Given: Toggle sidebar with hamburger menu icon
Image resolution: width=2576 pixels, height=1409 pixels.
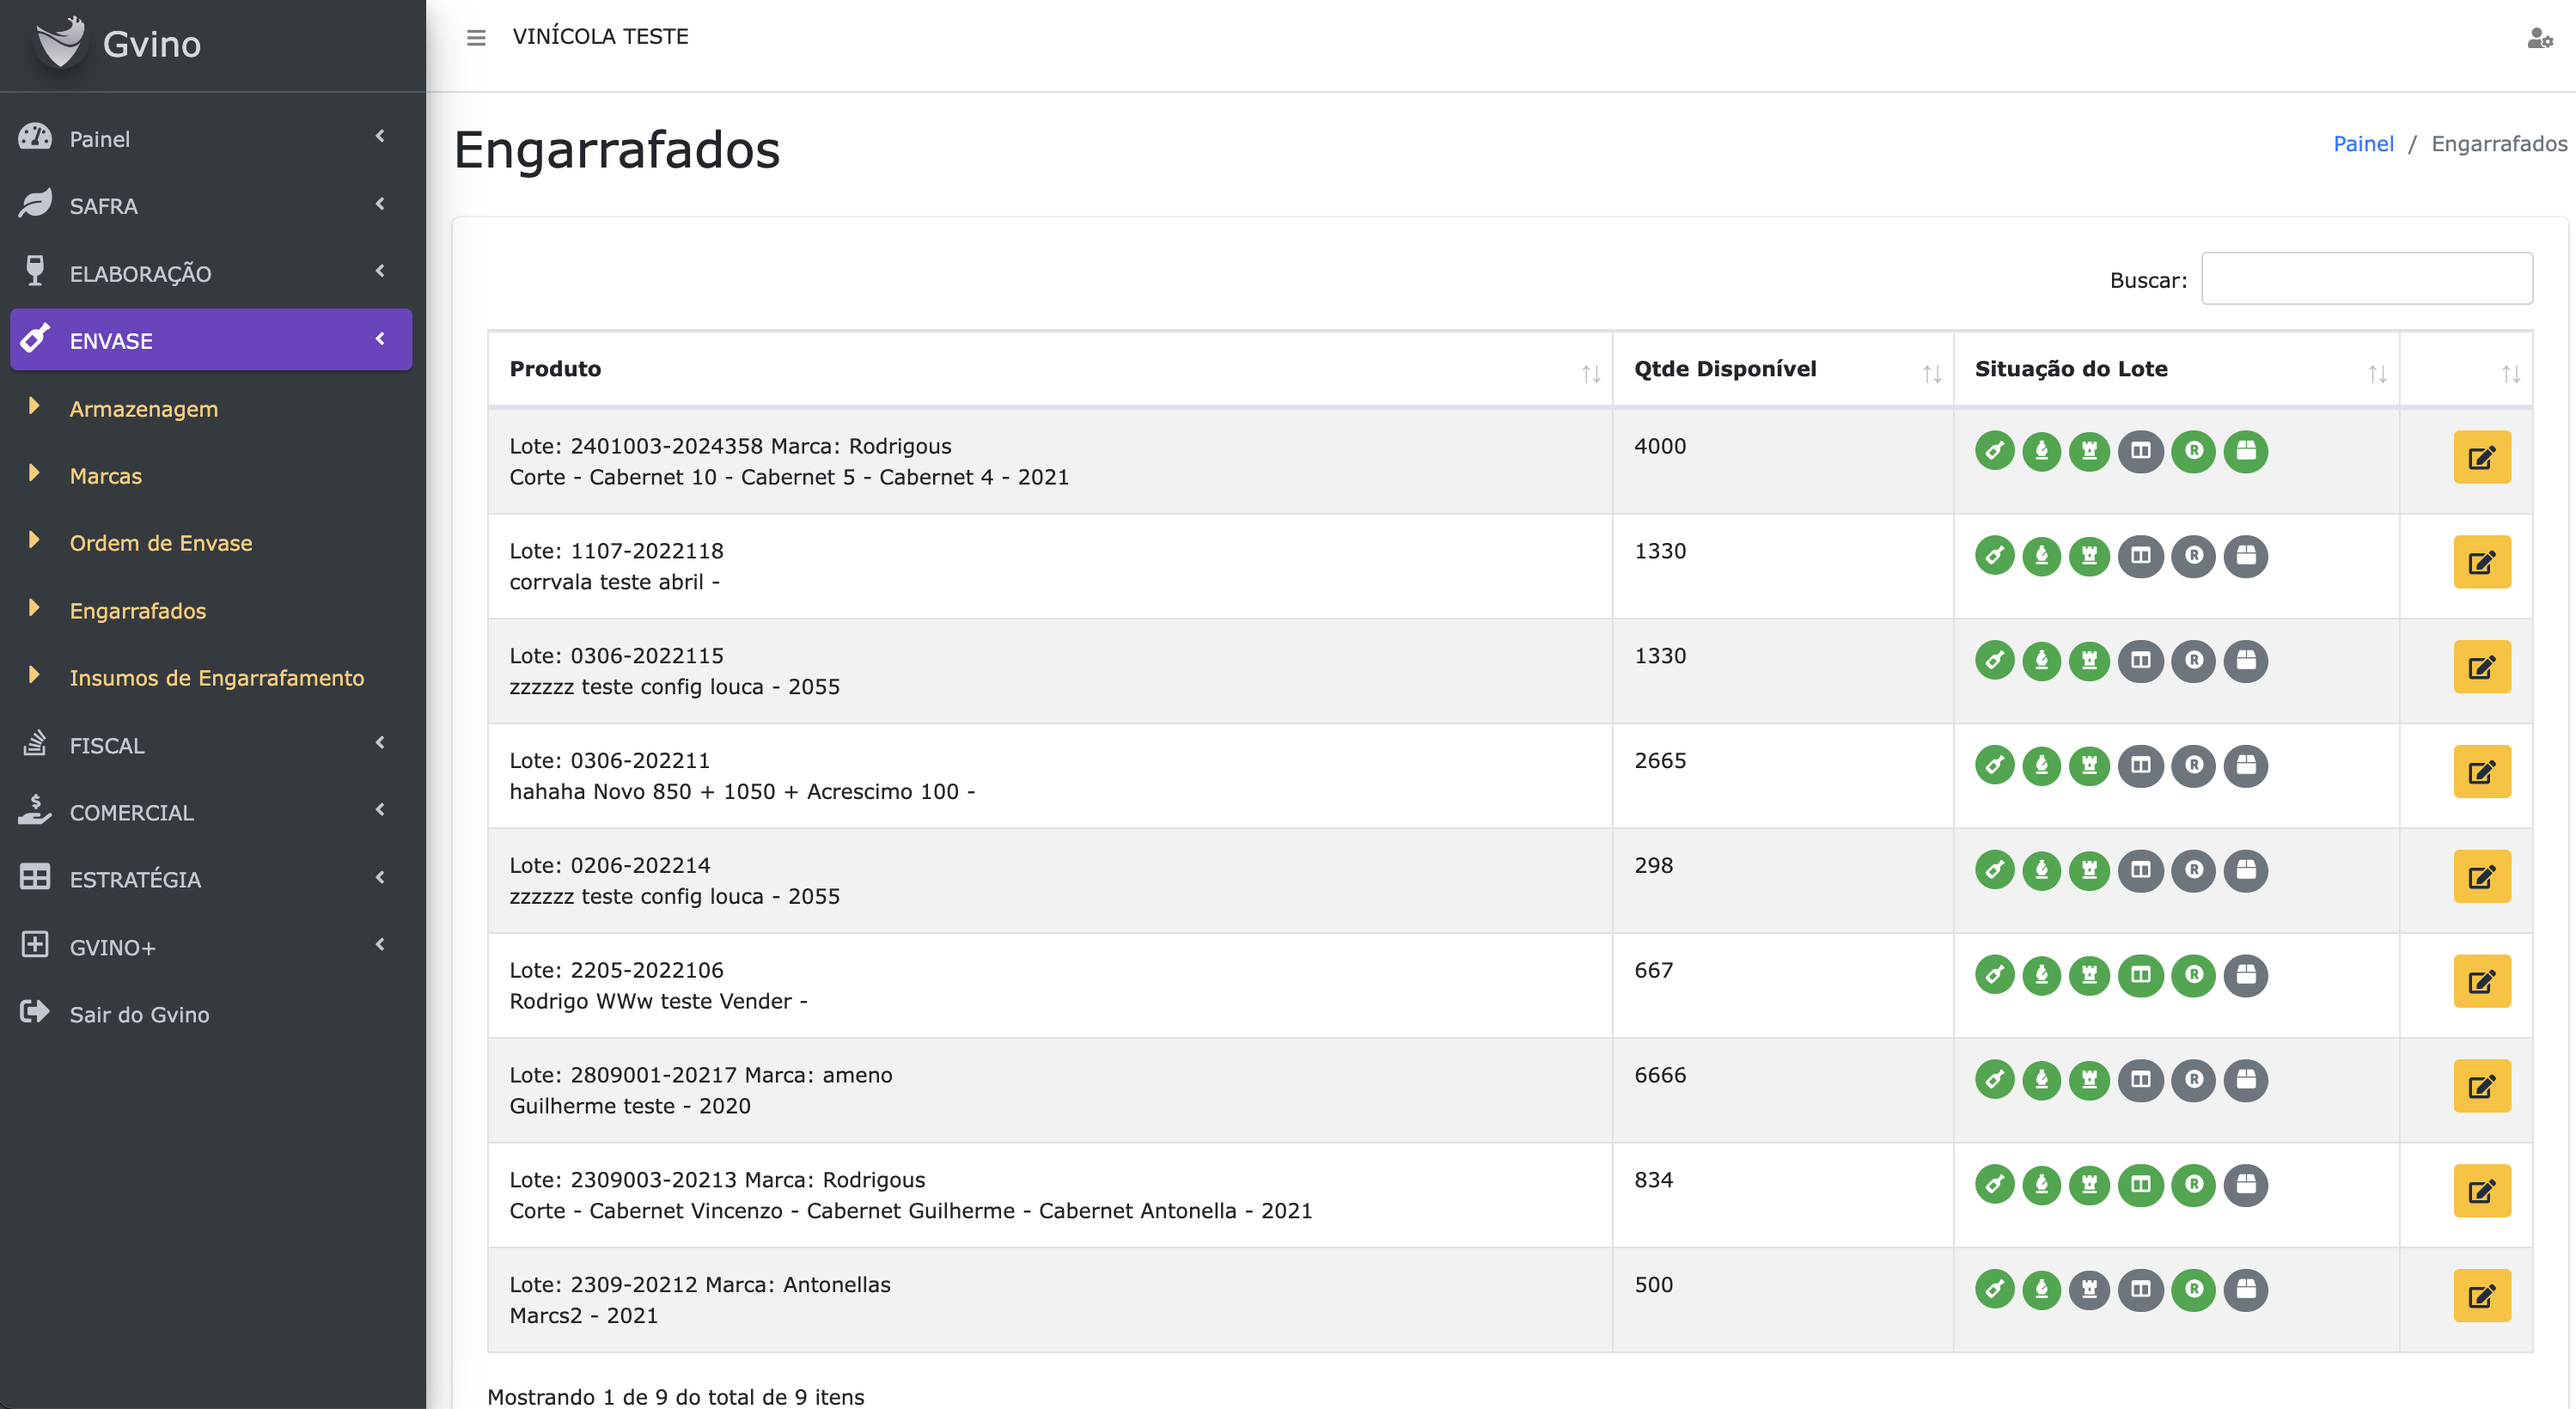Looking at the screenshot, I should click(x=476, y=38).
